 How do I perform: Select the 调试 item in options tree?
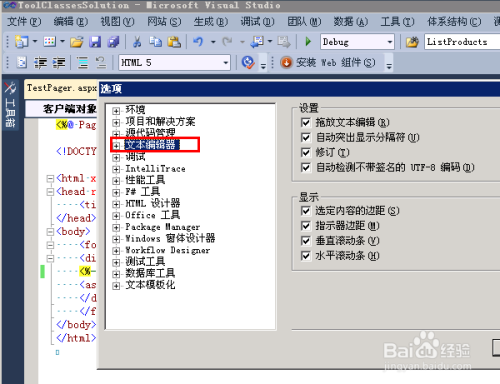135,157
